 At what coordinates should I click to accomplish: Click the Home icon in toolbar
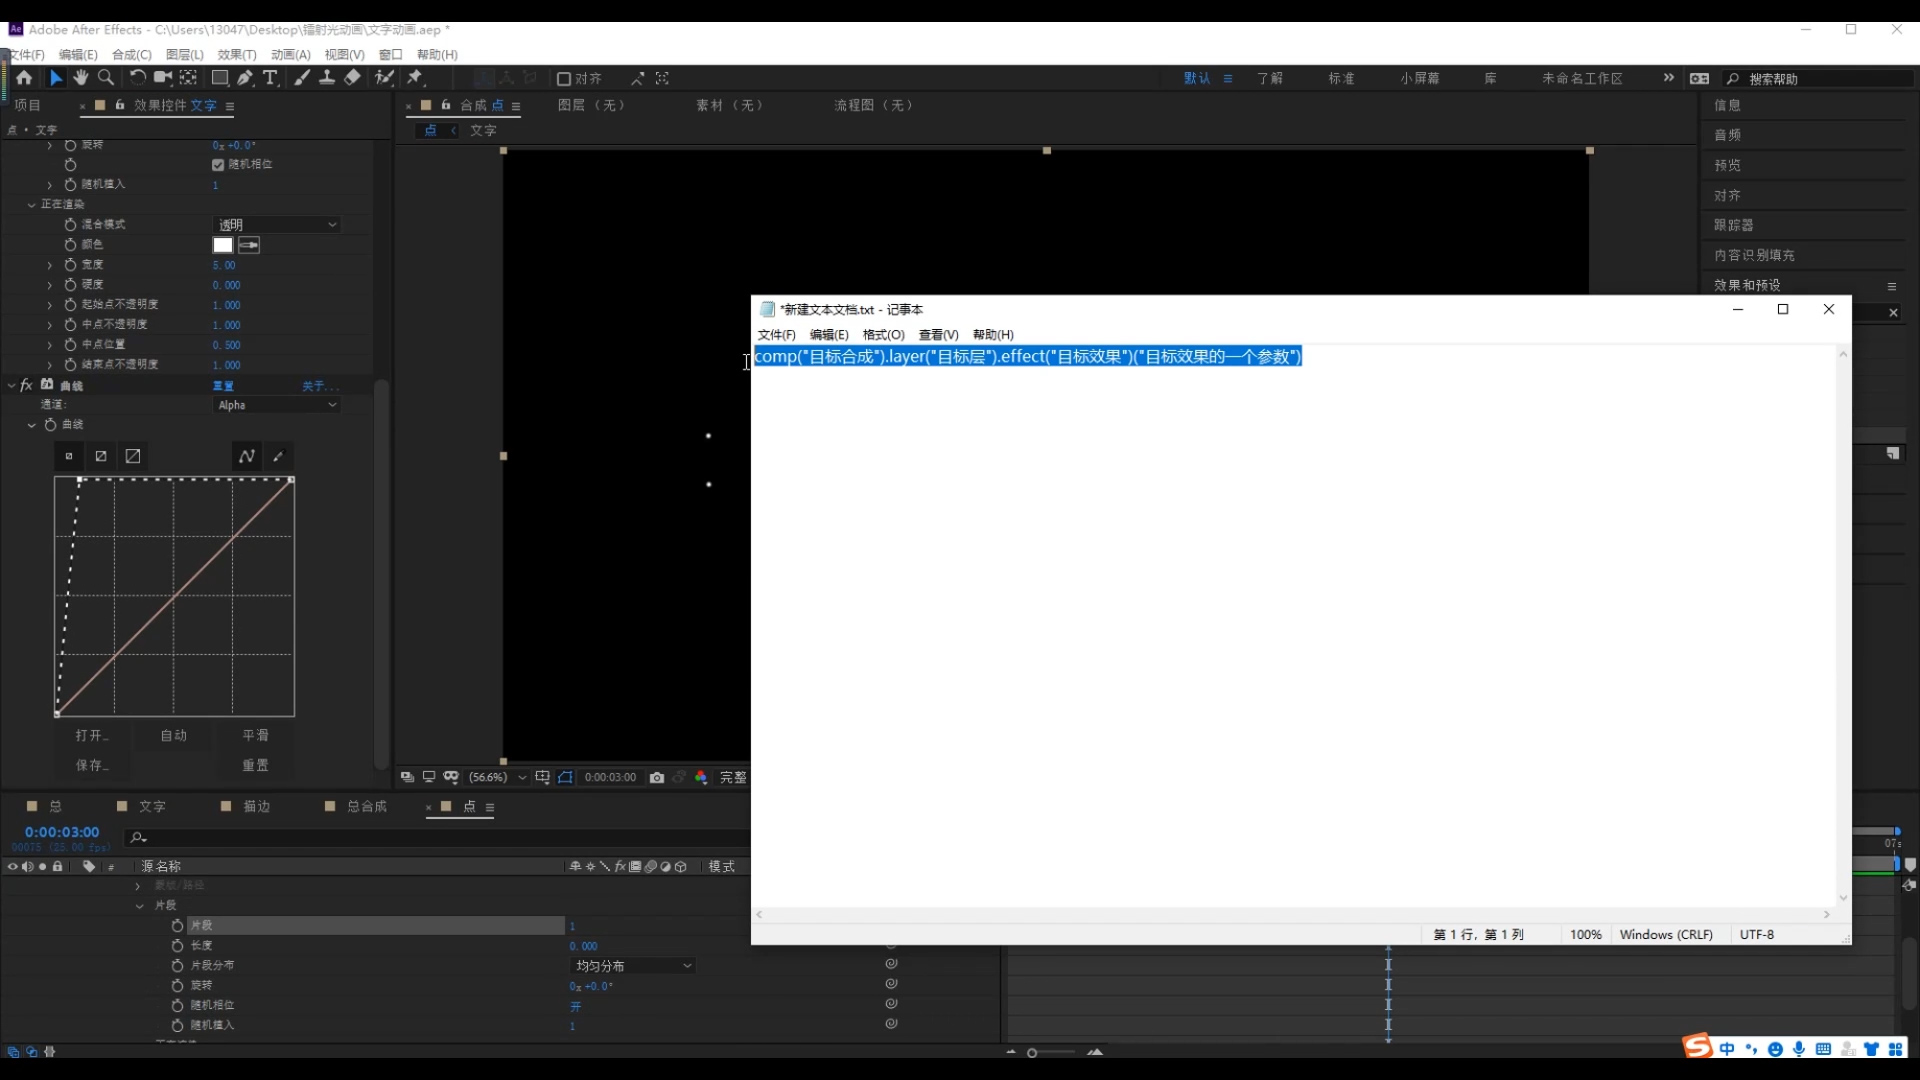tap(24, 78)
